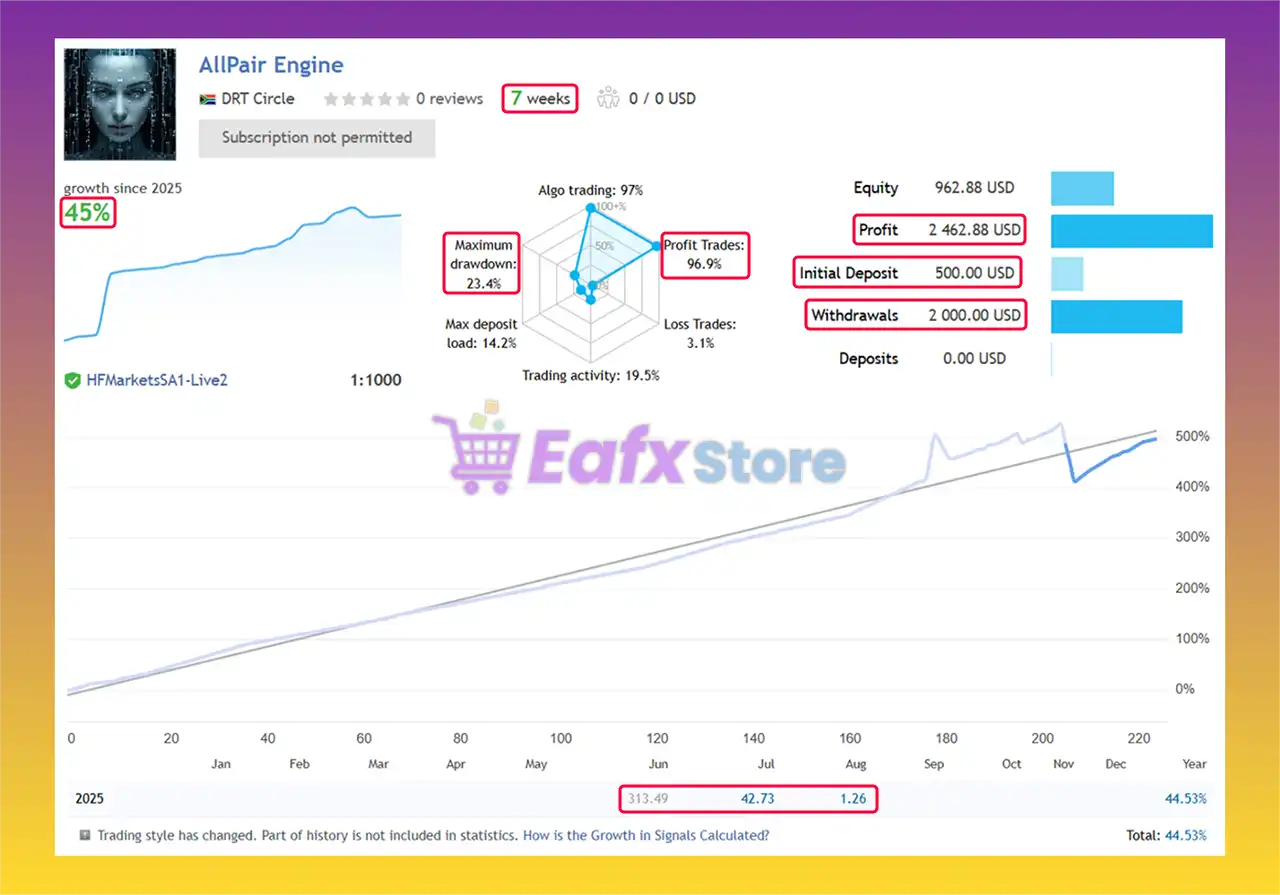Click the radar chart top vertex point
This screenshot has width=1280, height=895.
point(590,208)
